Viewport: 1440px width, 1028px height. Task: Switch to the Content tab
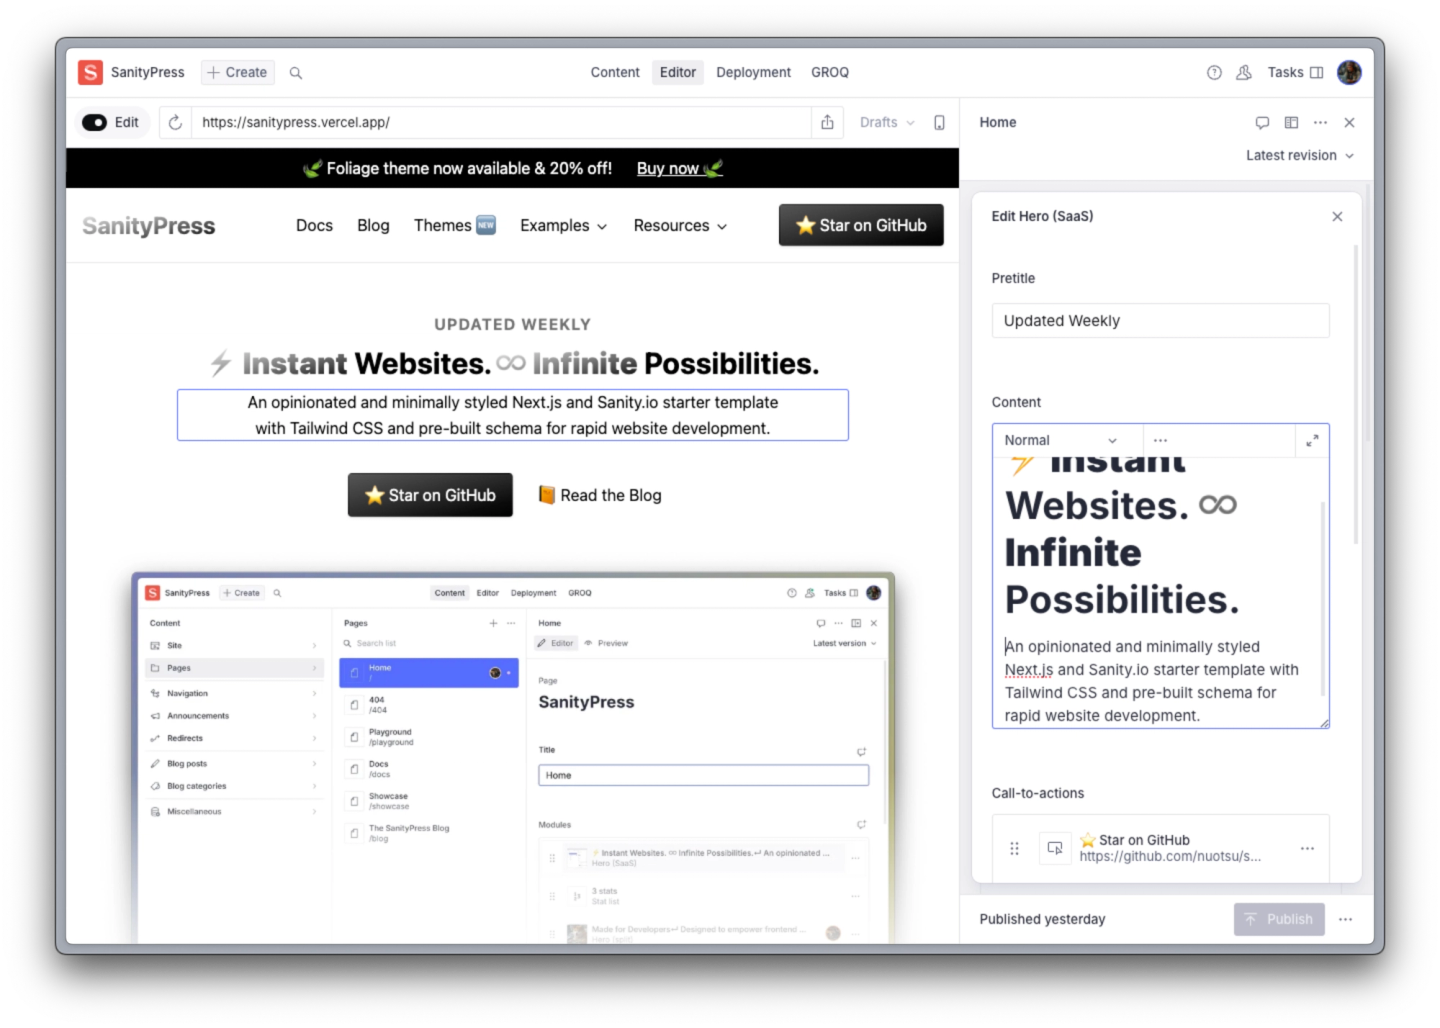(x=614, y=72)
